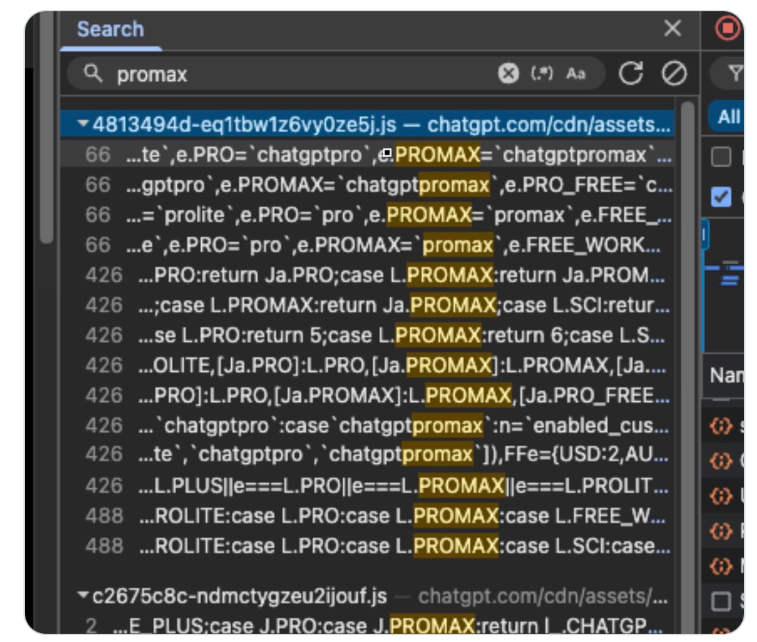The width and height of the screenshot is (757, 642).
Task: Open result E_PLUS;case J.PRO on line 2
Action: [x=367, y=626]
